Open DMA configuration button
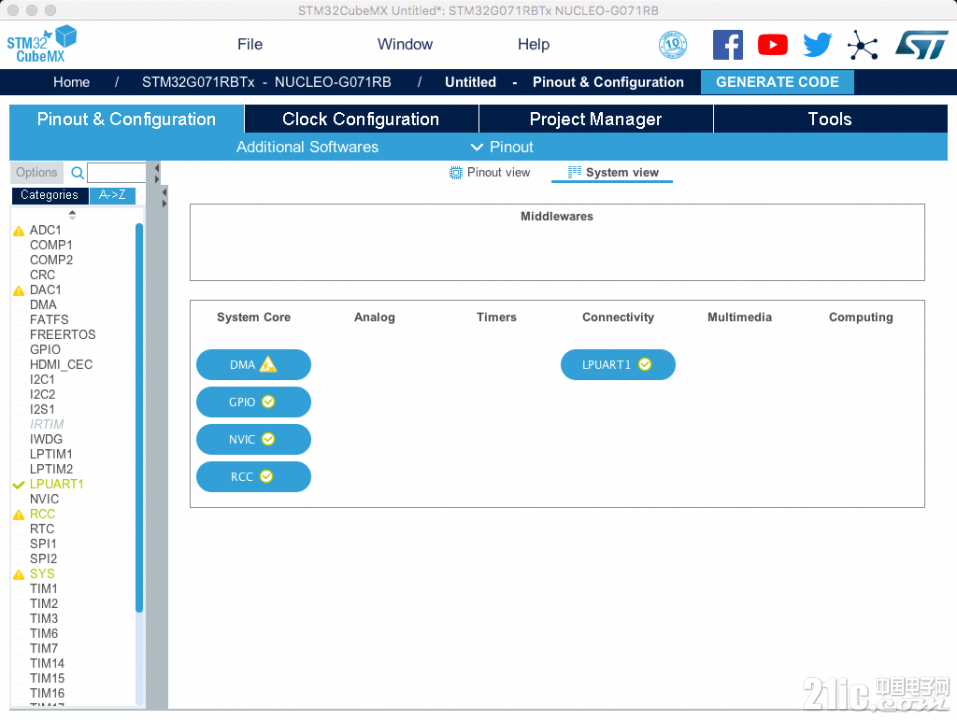Viewport: 957px width, 720px height. (x=253, y=364)
